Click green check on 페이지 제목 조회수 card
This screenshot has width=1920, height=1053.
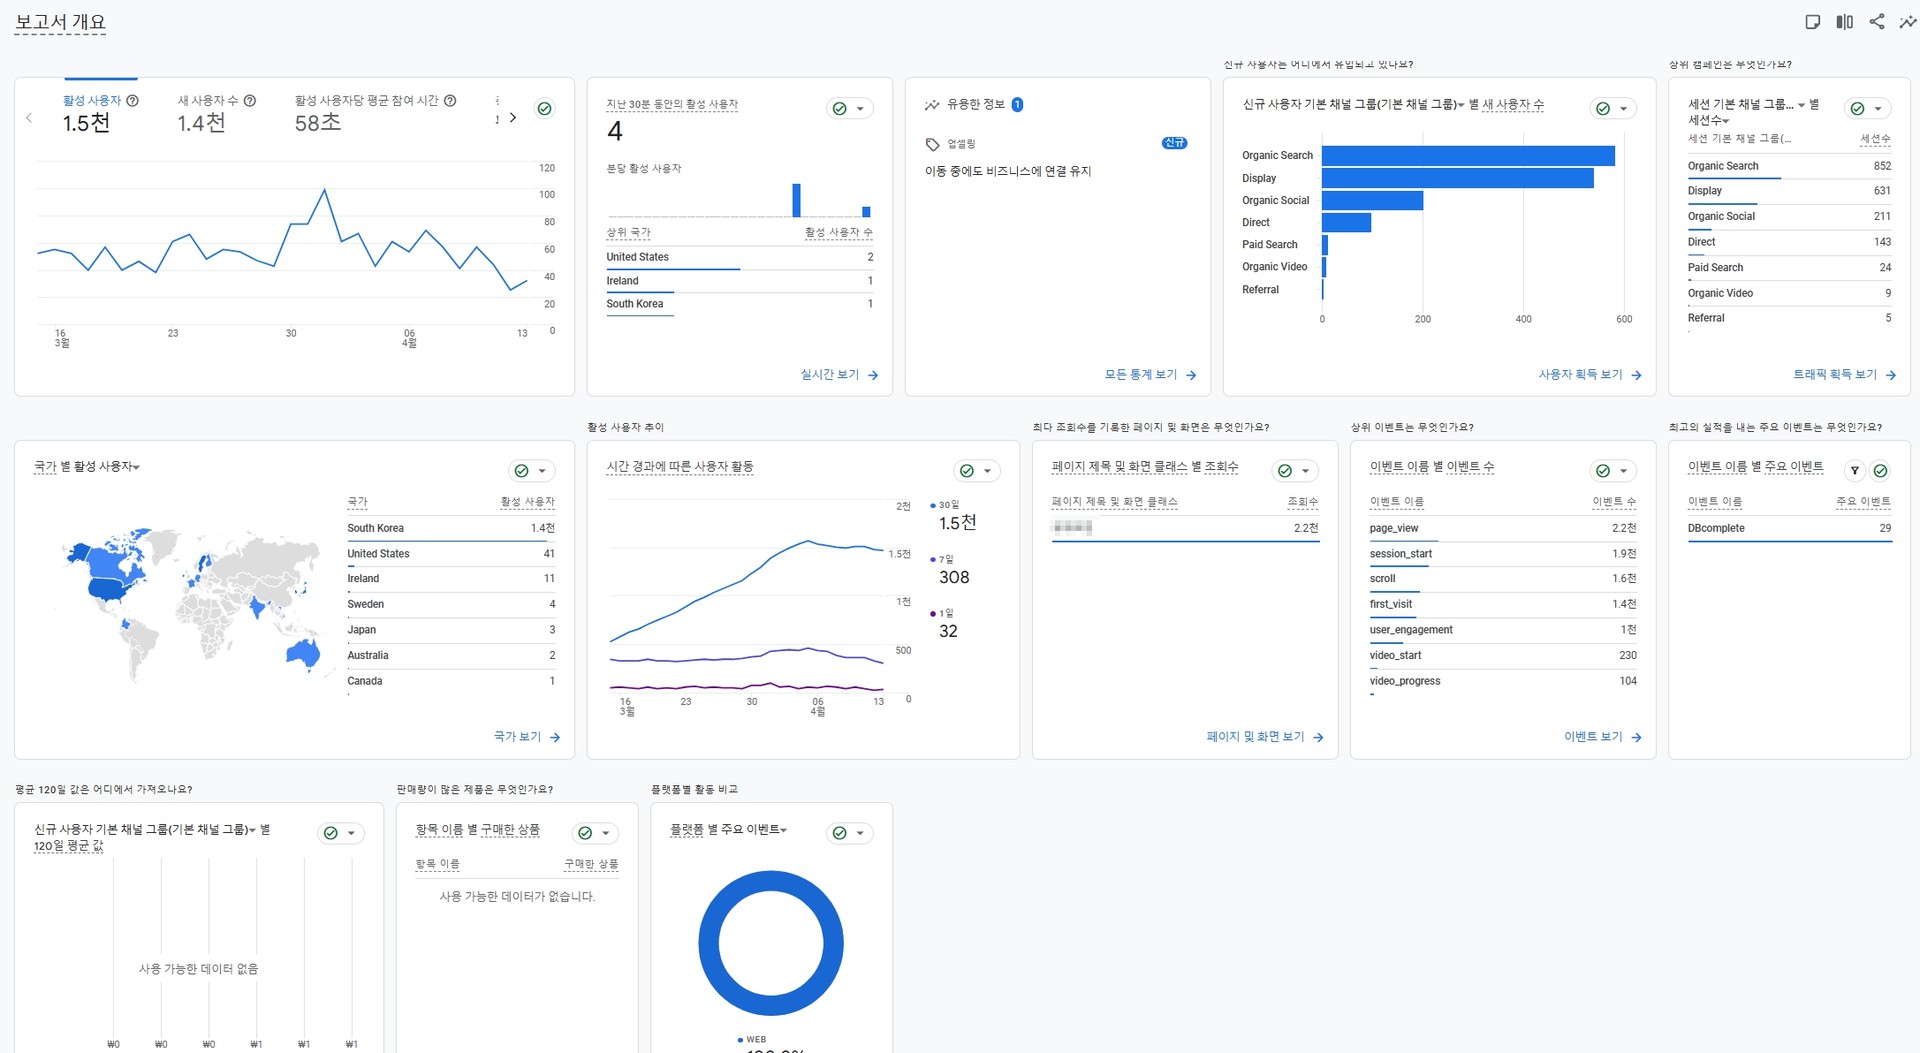click(1285, 471)
